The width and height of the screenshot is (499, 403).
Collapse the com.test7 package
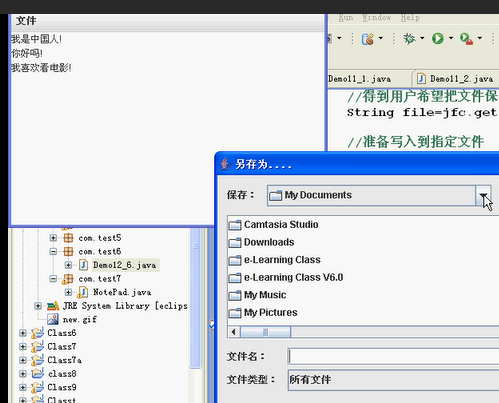pos(53,279)
